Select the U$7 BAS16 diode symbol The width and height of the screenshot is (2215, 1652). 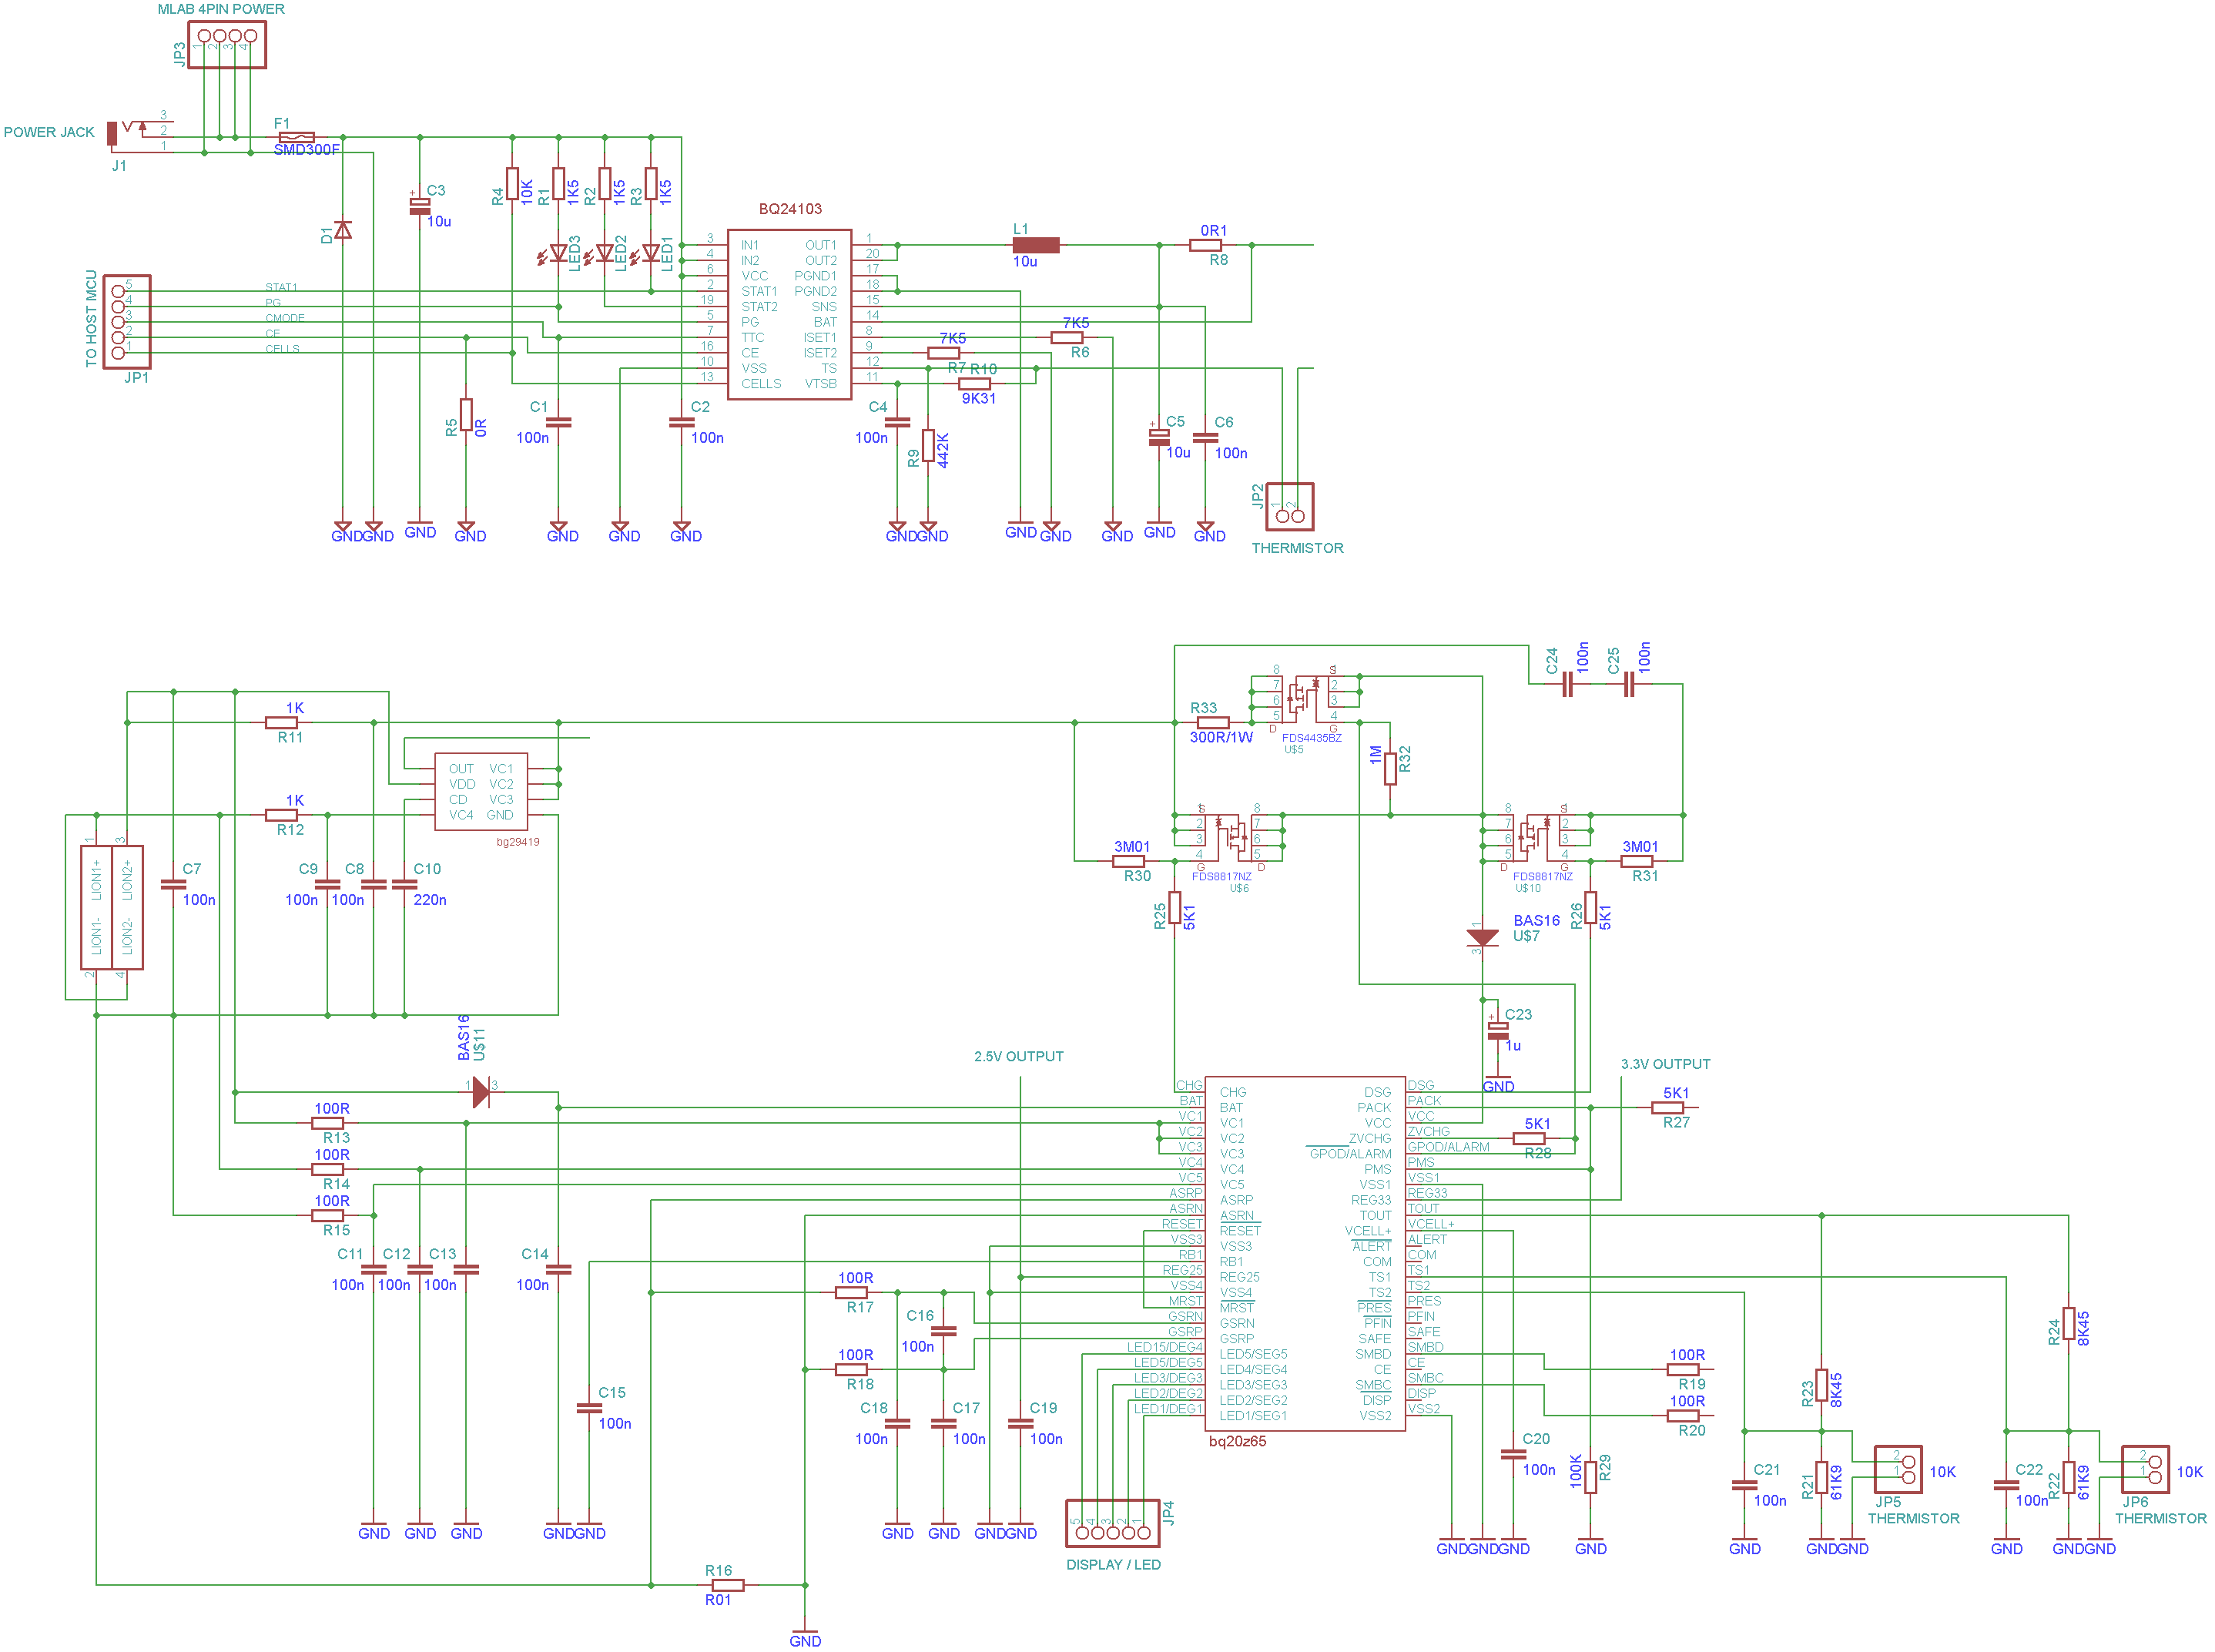1482,937
